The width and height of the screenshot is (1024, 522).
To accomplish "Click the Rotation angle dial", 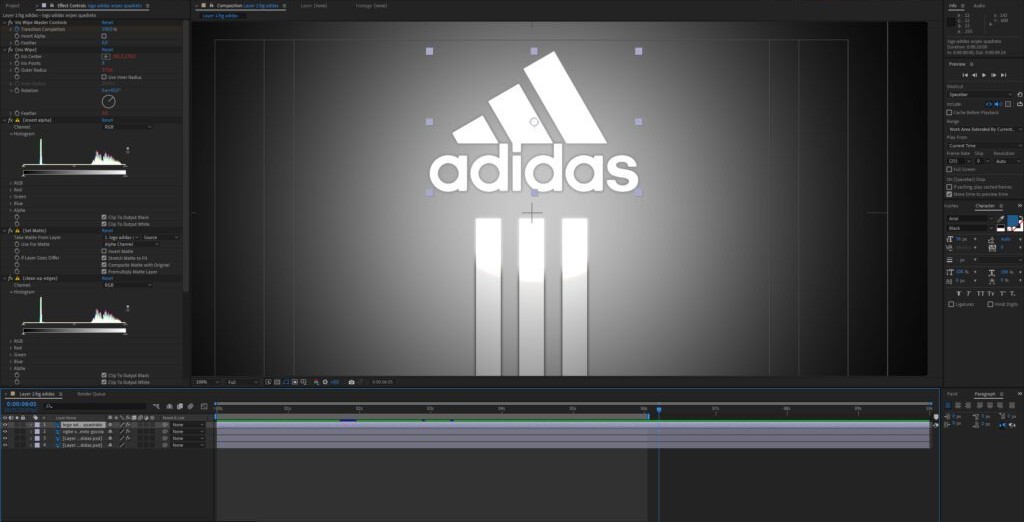I will (x=108, y=101).
